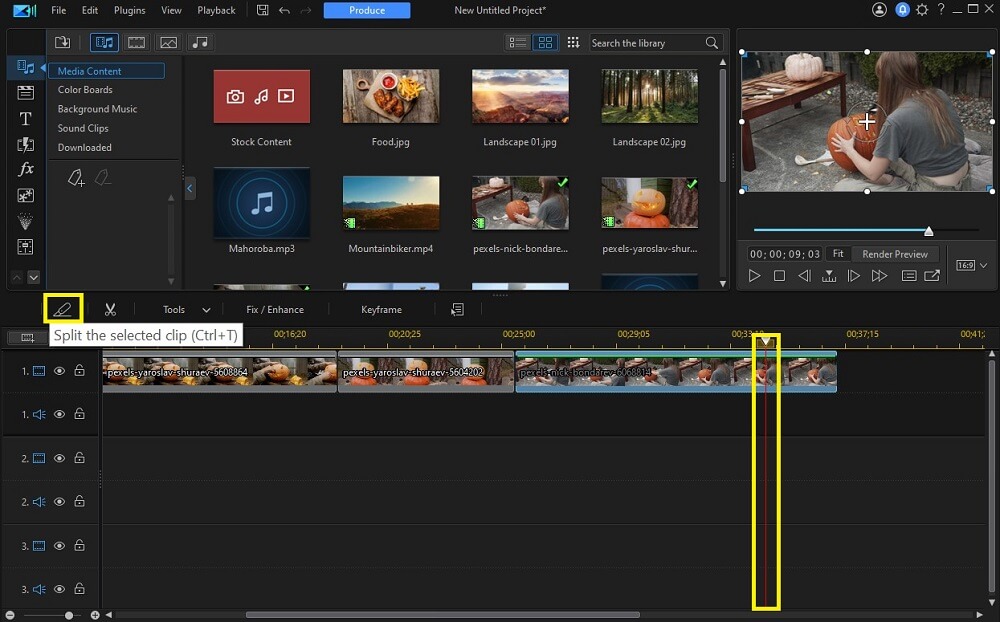Select the Split clip tool
The height and width of the screenshot is (622, 1000).
point(62,308)
